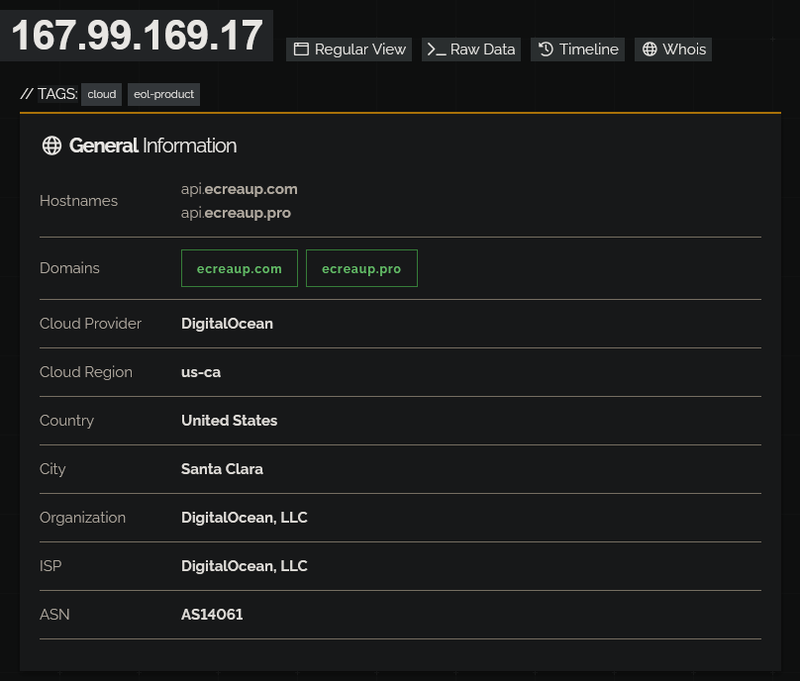This screenshot has width=800, height=681.
Task: Select the cloud tag icon badge
Action: [x=101, y=94]
